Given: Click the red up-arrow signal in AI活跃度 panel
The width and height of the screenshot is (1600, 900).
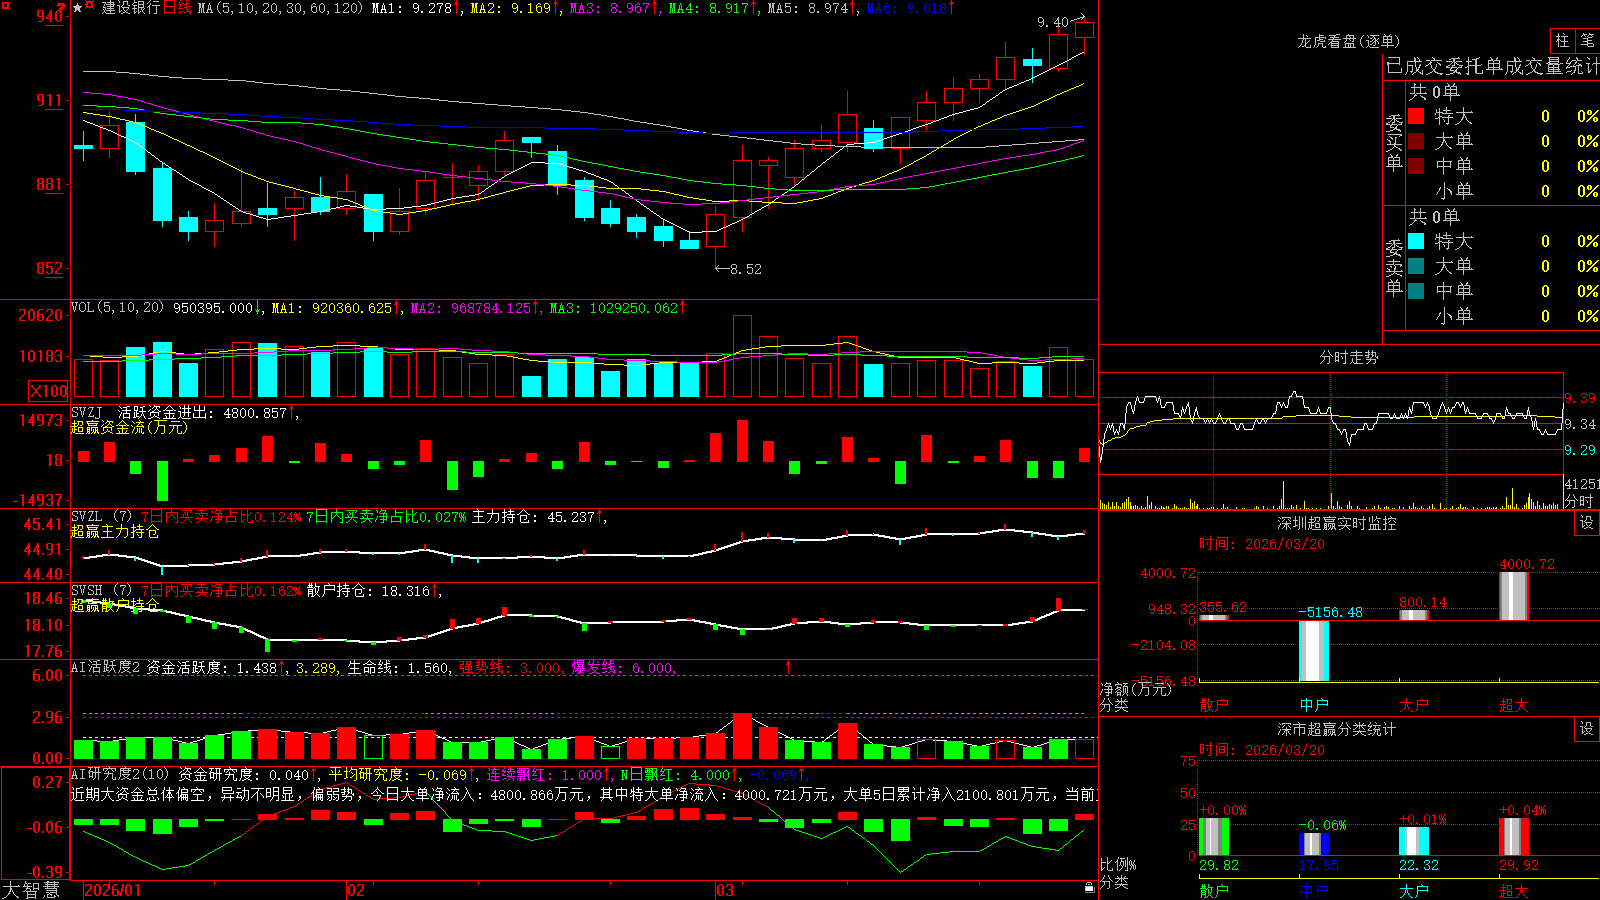Looking at the screenshot, I should click(789, 666).
